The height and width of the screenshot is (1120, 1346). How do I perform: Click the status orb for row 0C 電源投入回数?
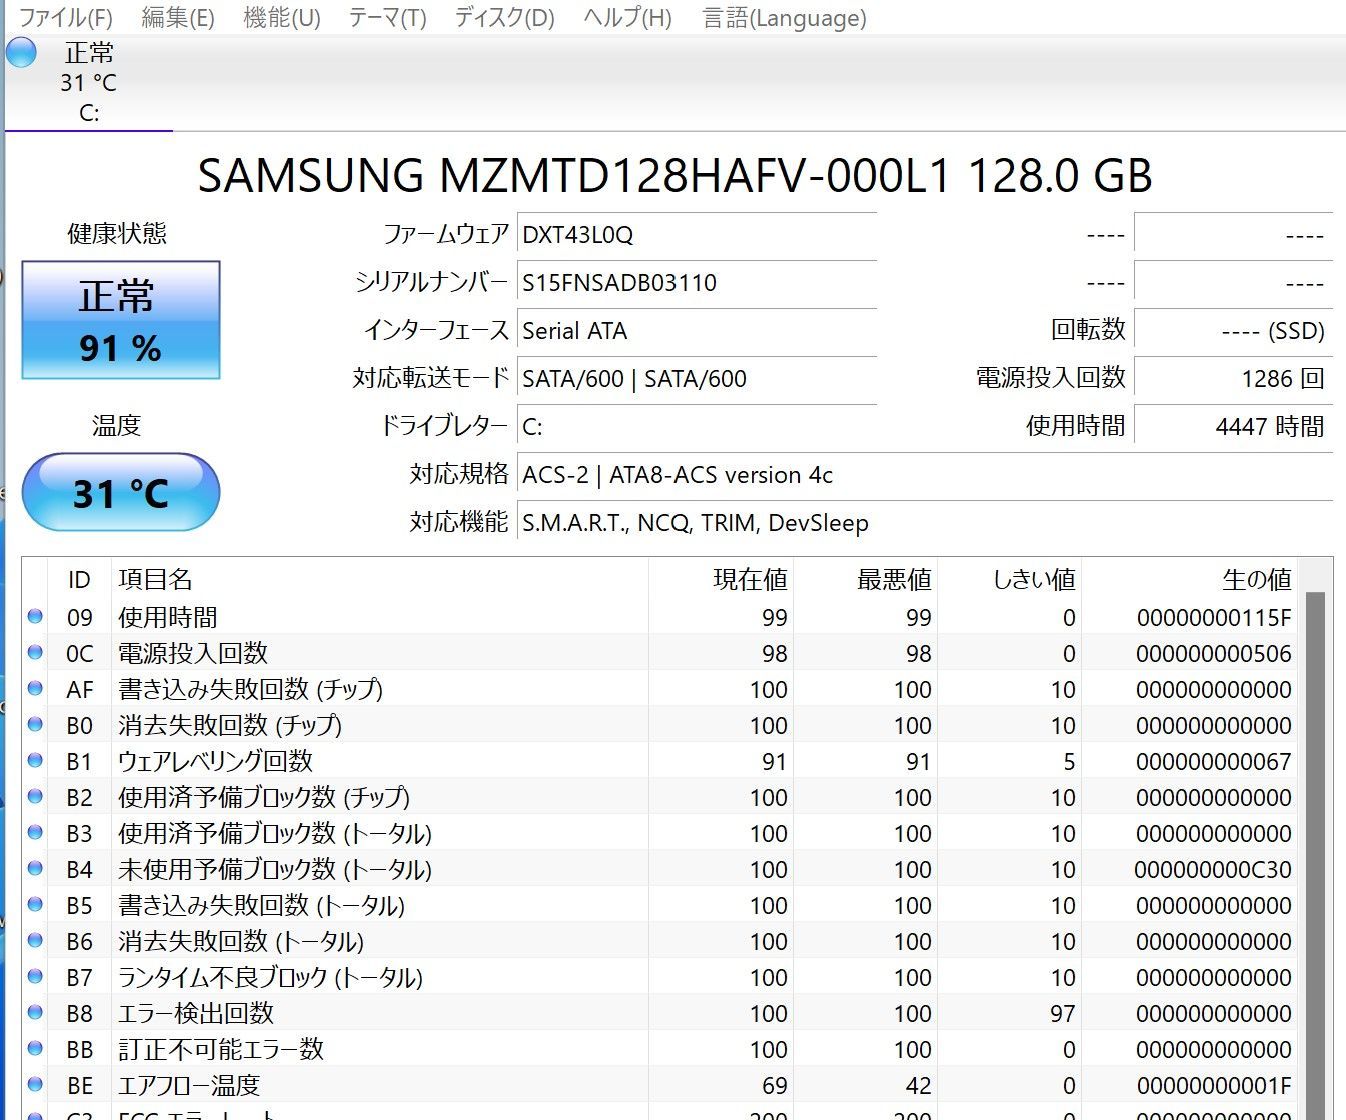[35, 652]
